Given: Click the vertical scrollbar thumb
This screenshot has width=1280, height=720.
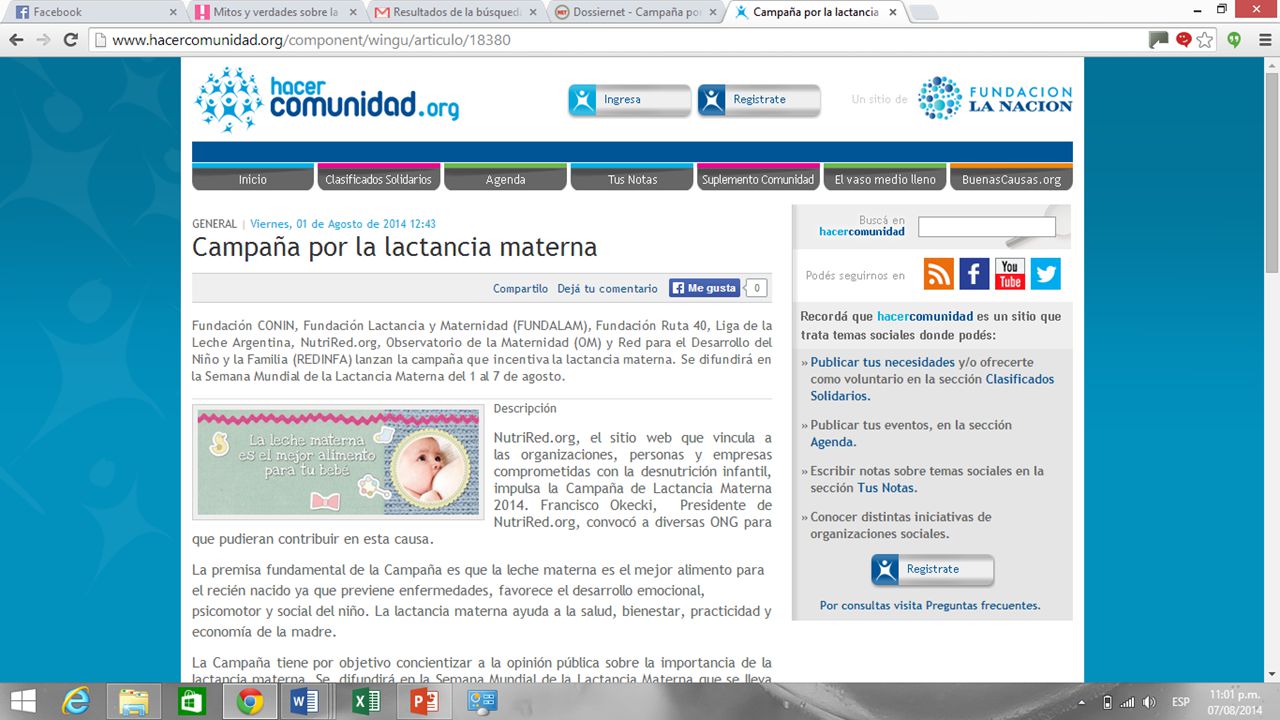Looking at the screenshot, I should coord(1272,170).
